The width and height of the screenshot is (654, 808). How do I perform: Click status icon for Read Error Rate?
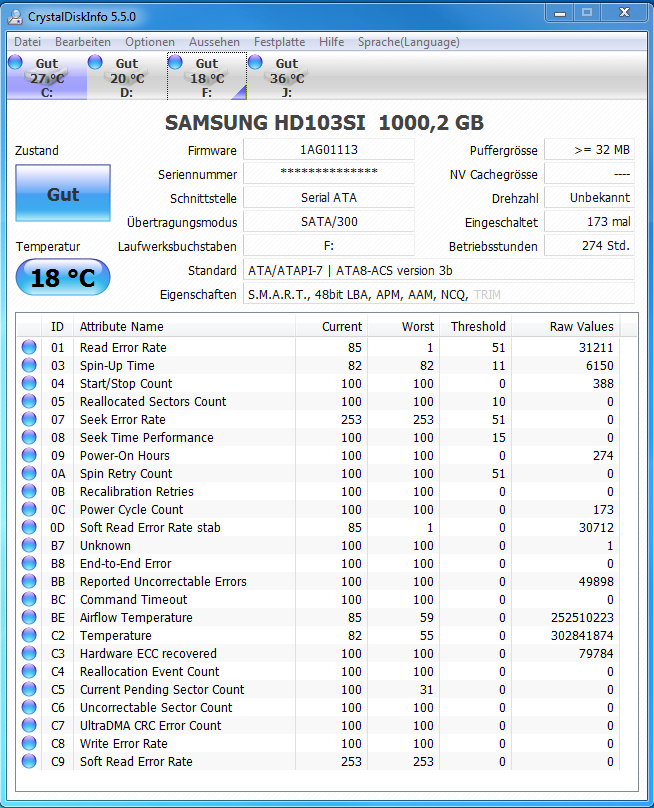(29, 347)
